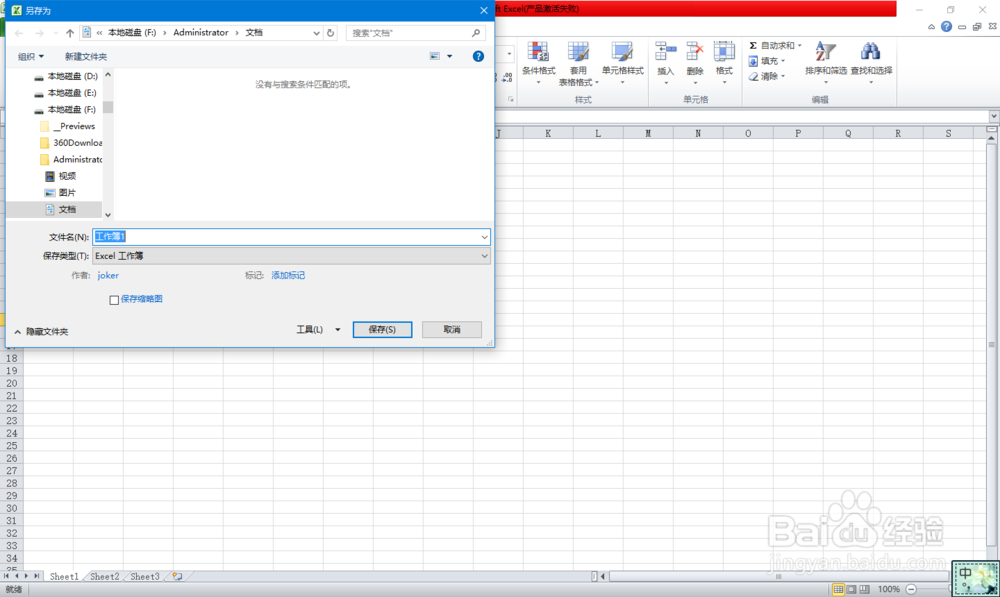The image size is (1000, 597).
Task: Select the Documents (文档) folder in tree
Action: point(61,209)
